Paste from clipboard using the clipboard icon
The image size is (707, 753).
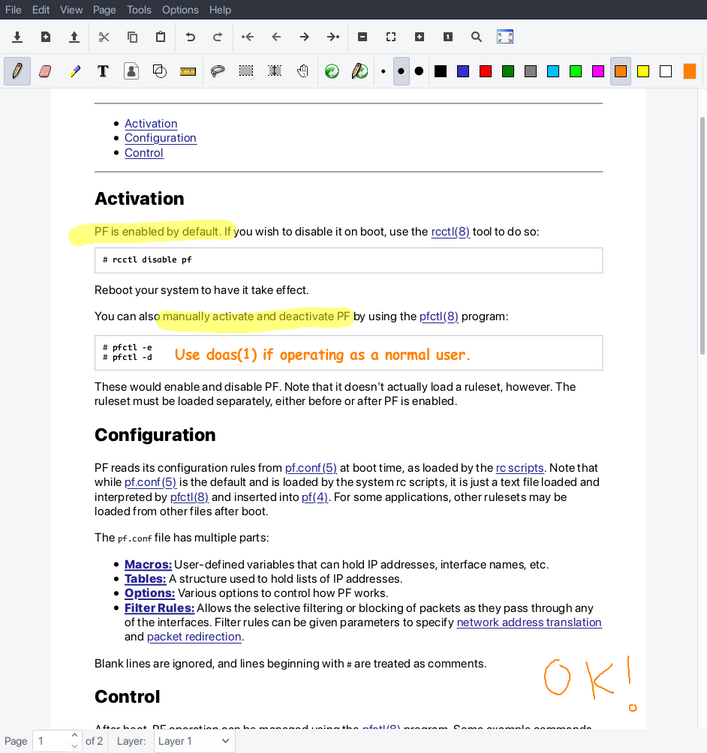click(x=160, y=37)
